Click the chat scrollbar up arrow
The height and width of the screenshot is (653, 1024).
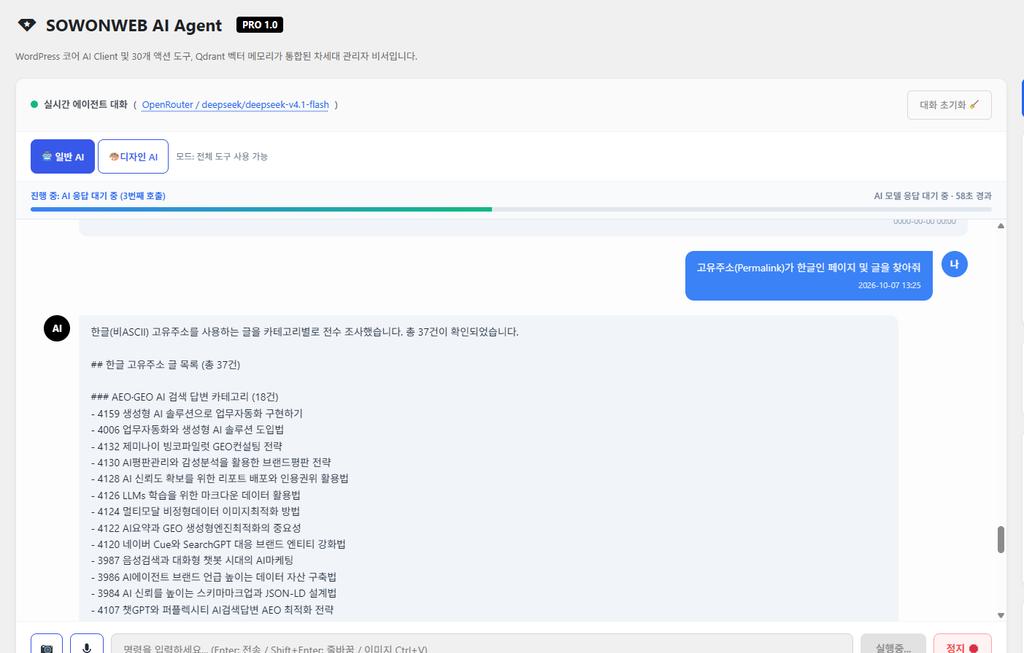point(1000,226)
